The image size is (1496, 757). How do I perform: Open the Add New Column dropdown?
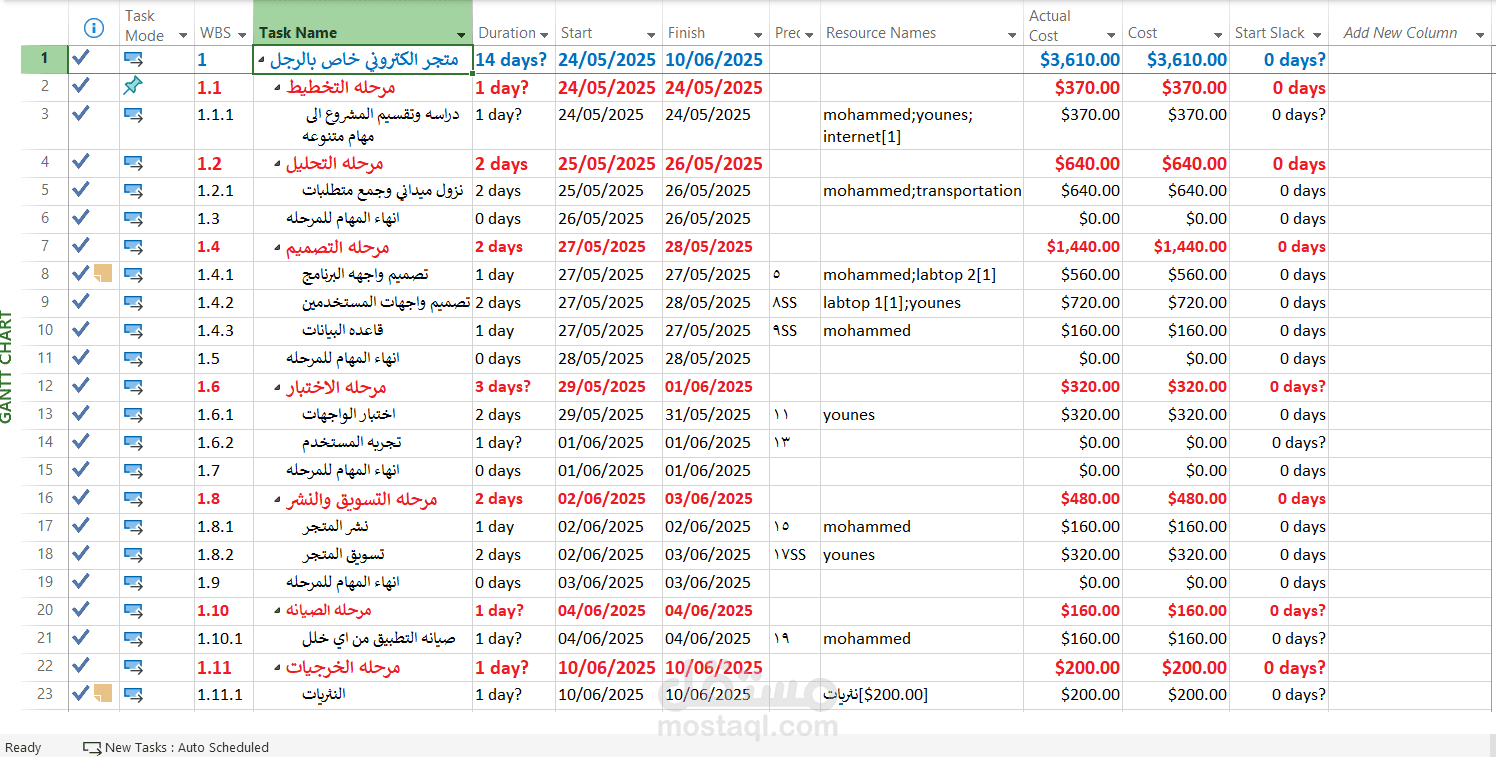(1480, 35)
